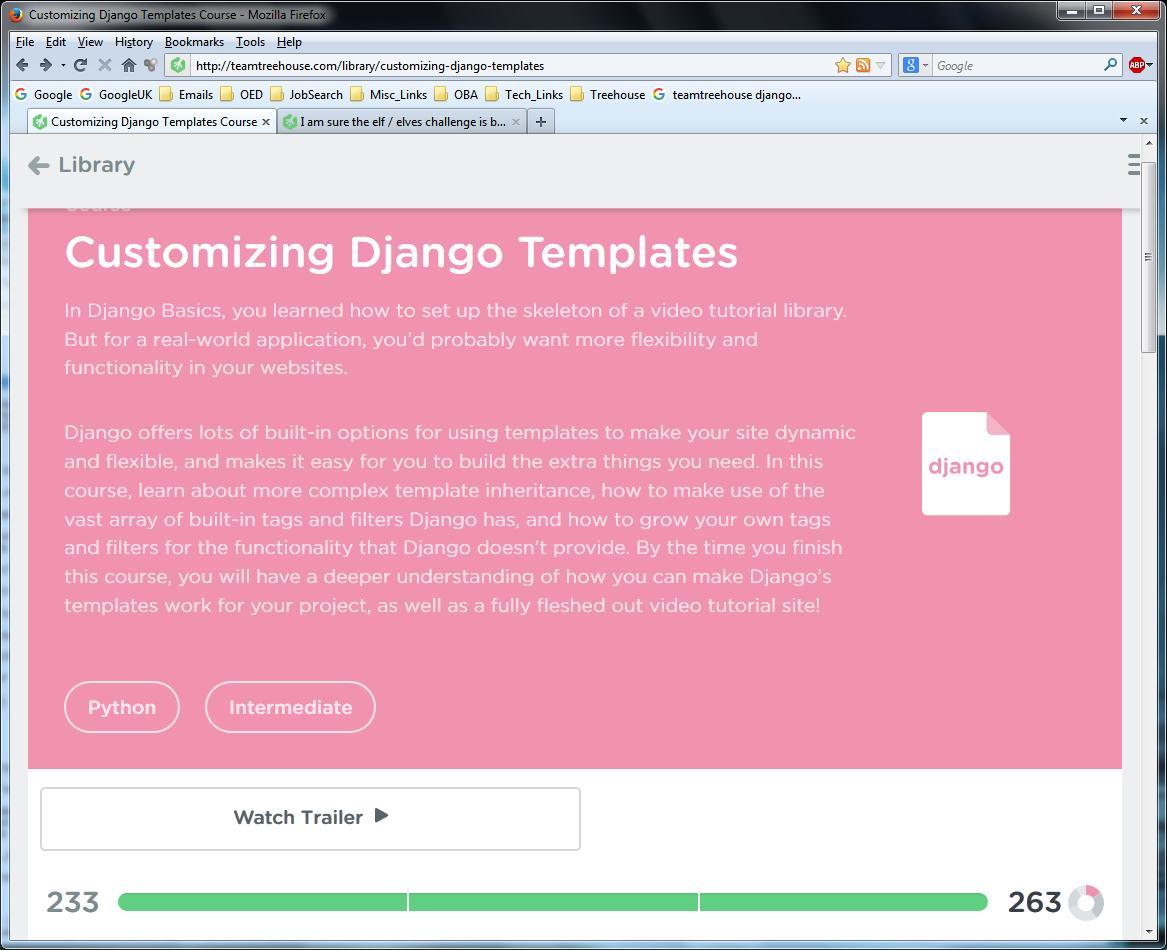The width and height of the screenshot is (1167, 950).
Task: Click the Firefox logo in title bar
Action: [x=16, y=14]
